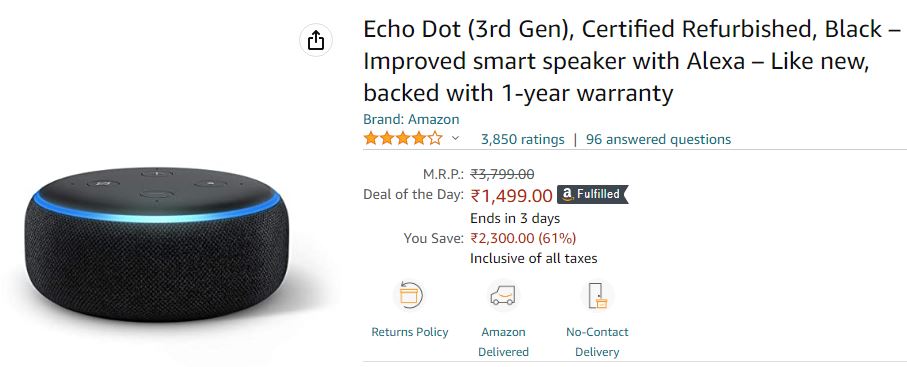Expand the rating breakdown chevron
Viewport: 907px width, 367px height.
455,138
